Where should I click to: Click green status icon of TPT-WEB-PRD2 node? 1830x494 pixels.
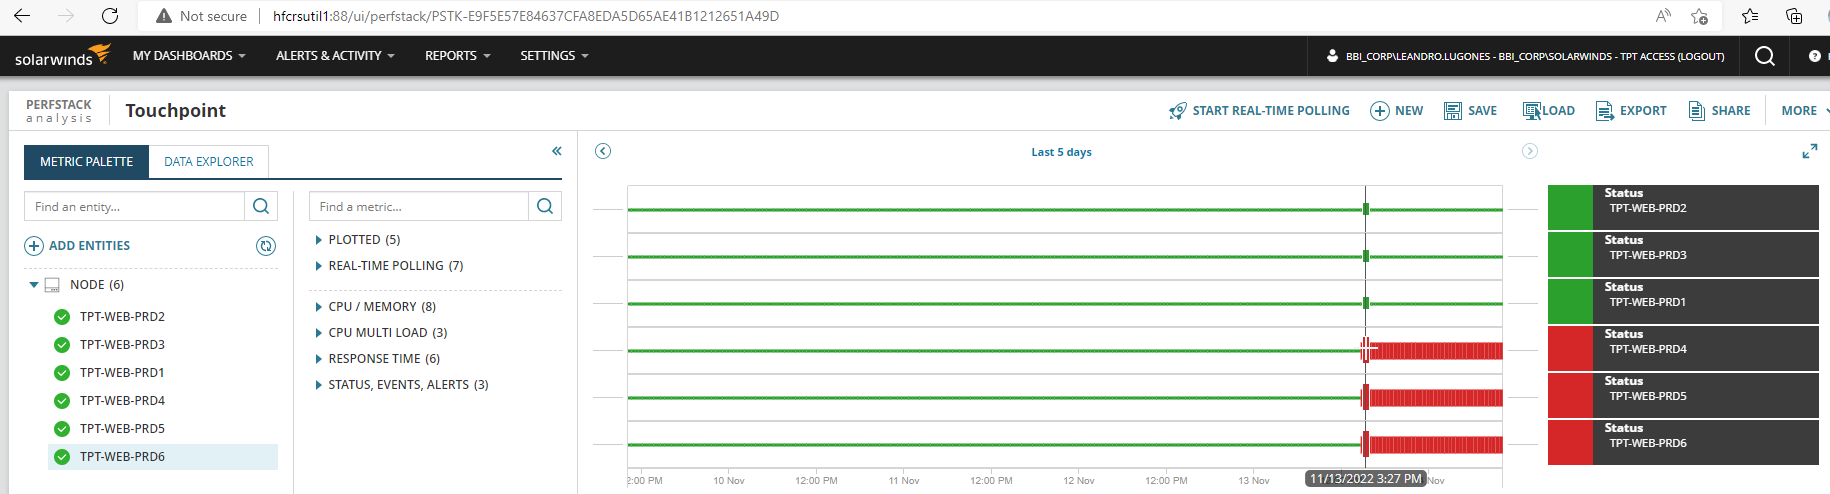62,317
